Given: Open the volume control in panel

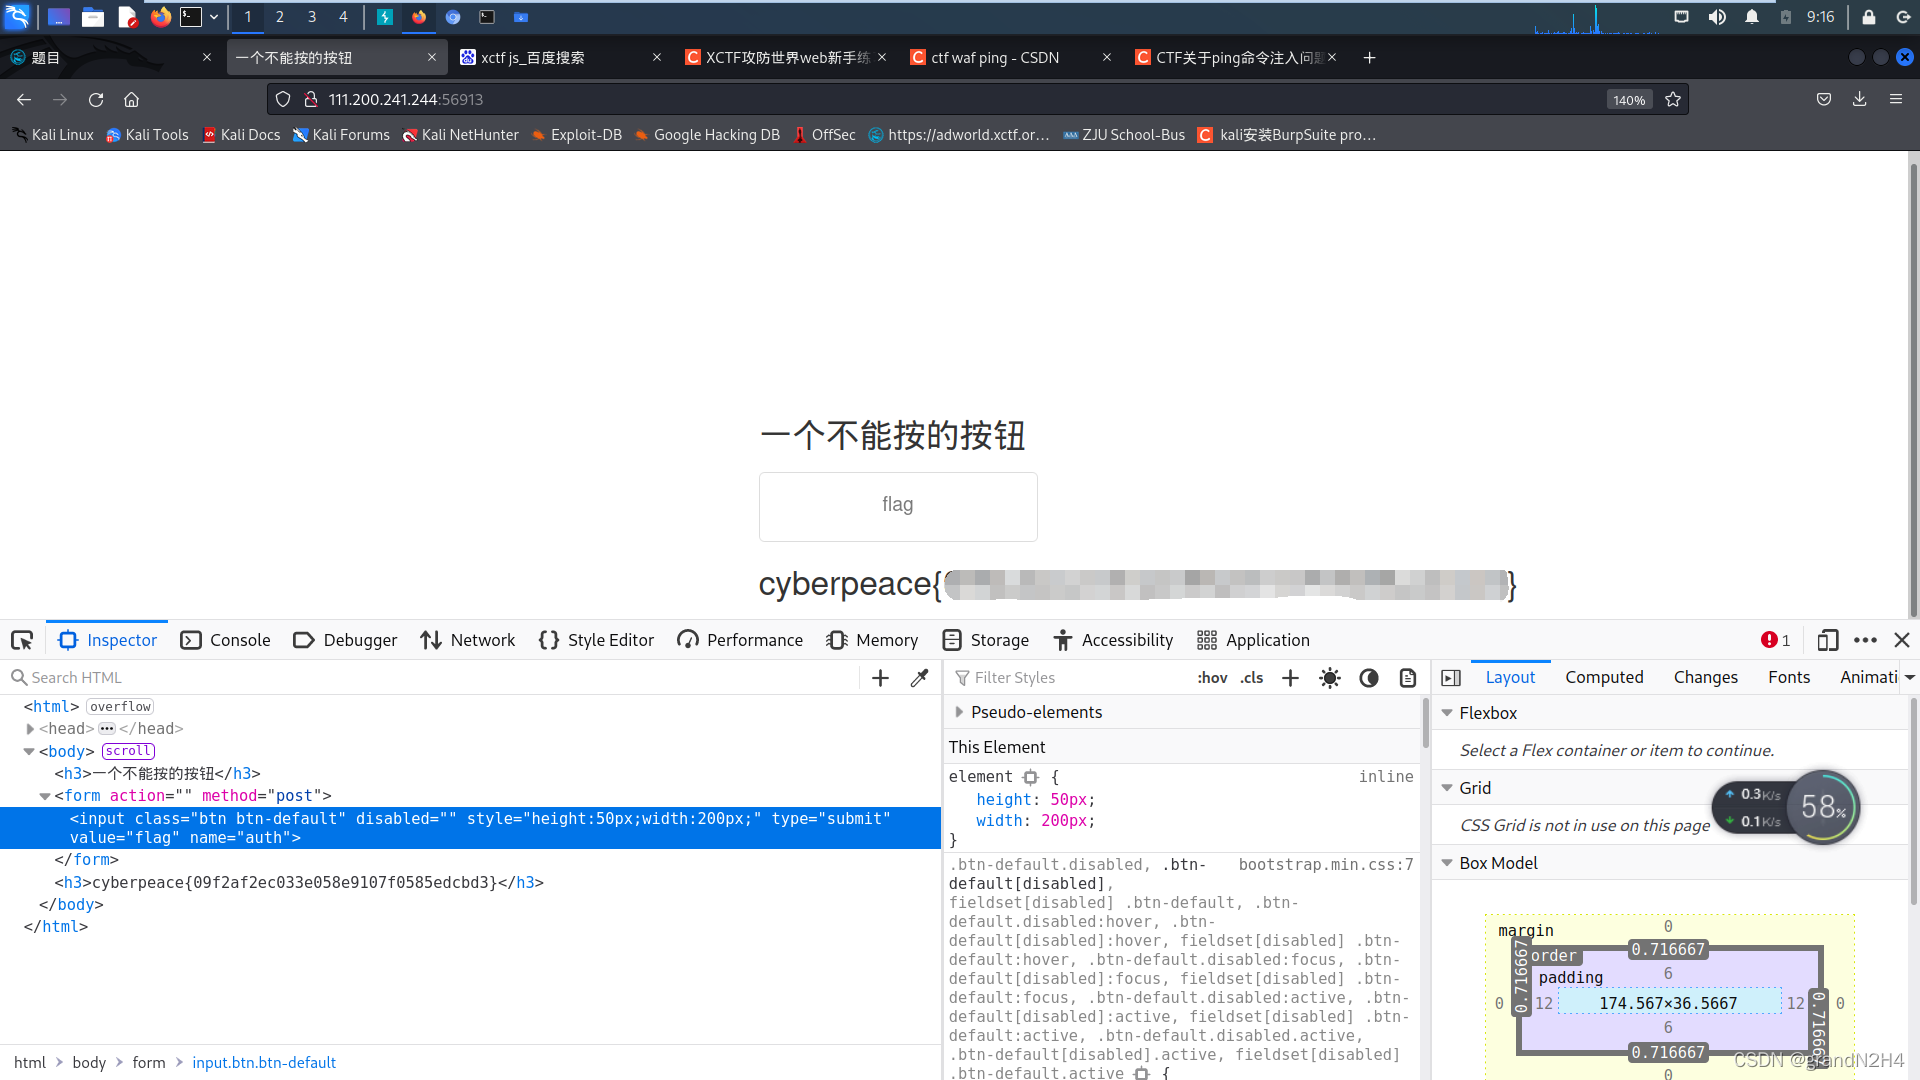Looking at the screenshot, I should pos(1717,16).
